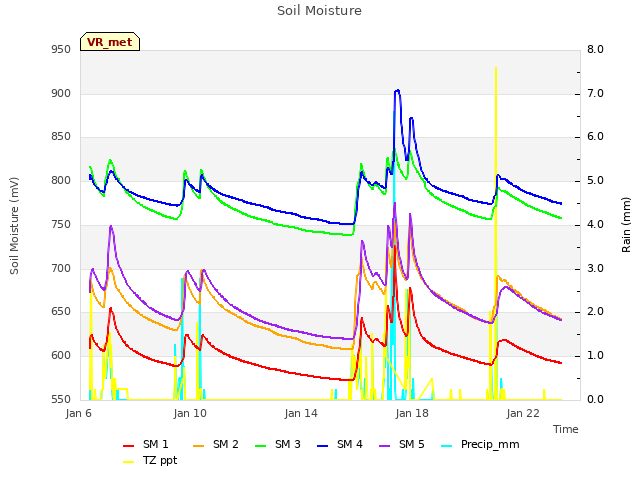Click the 4.0 right axis value
640x480 pixels.
click(595, 224)
